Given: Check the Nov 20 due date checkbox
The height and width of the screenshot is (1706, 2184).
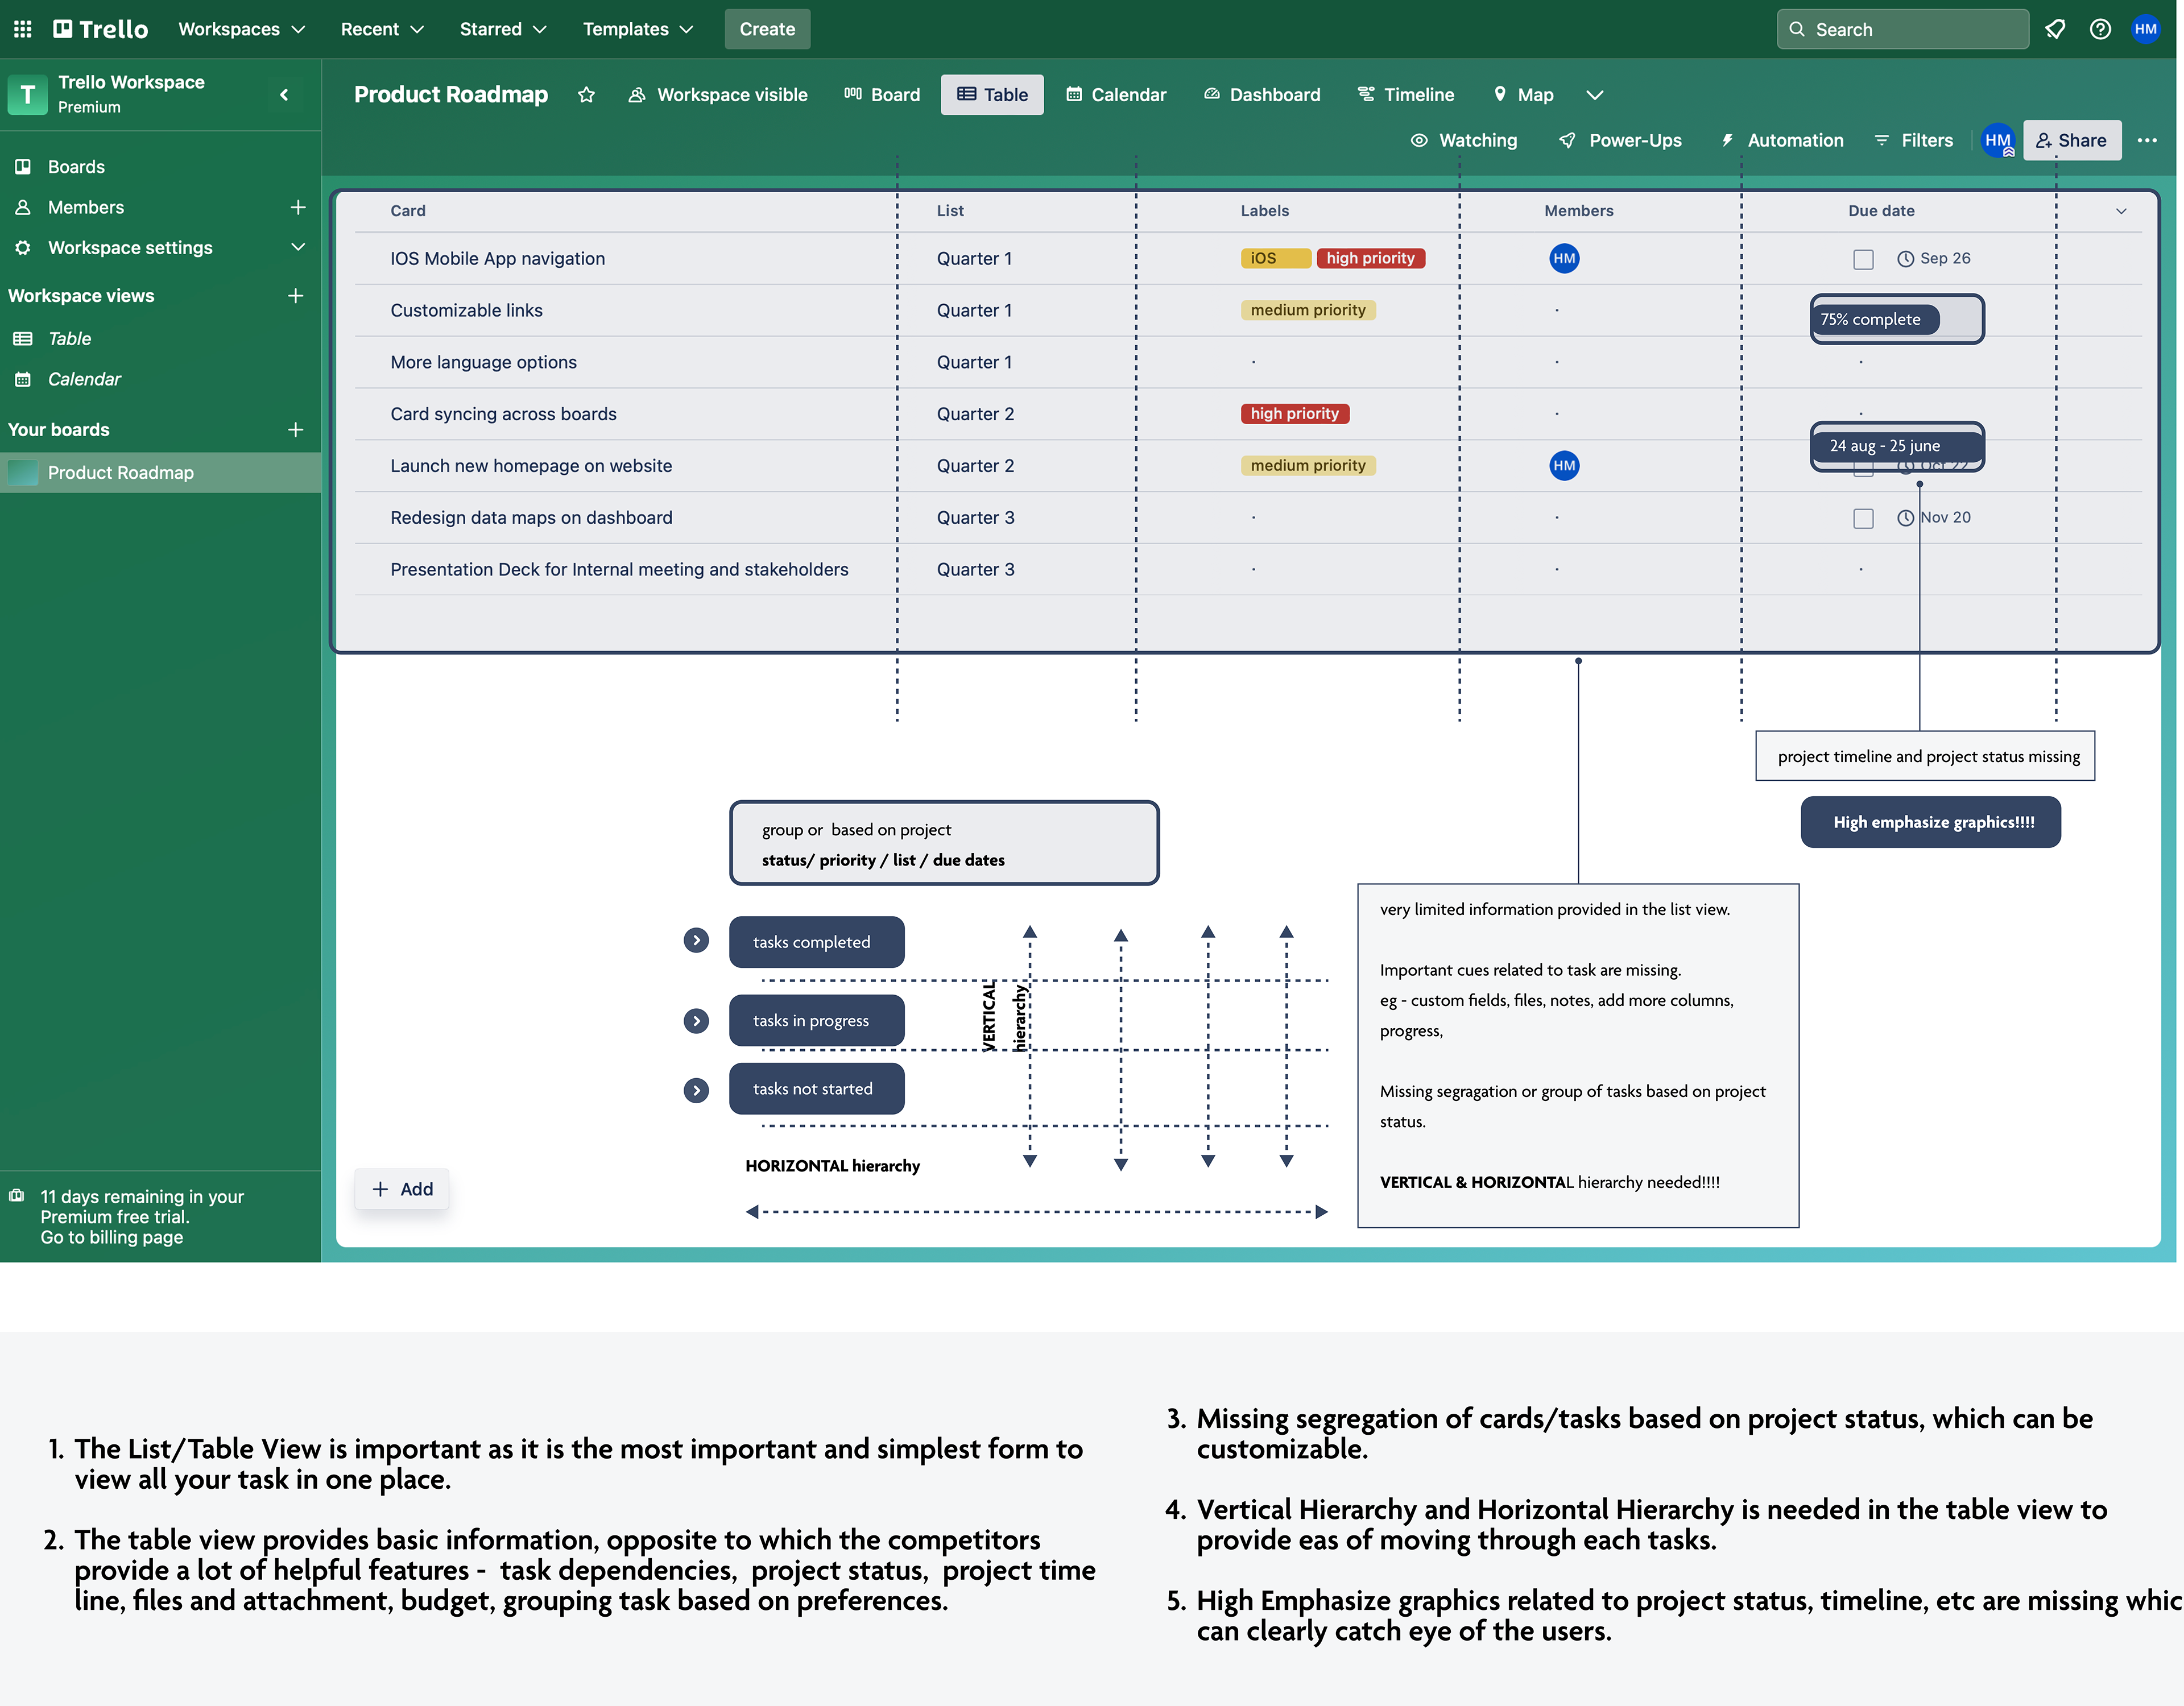Looking at the screenshot, I should tap(1863, 518).
